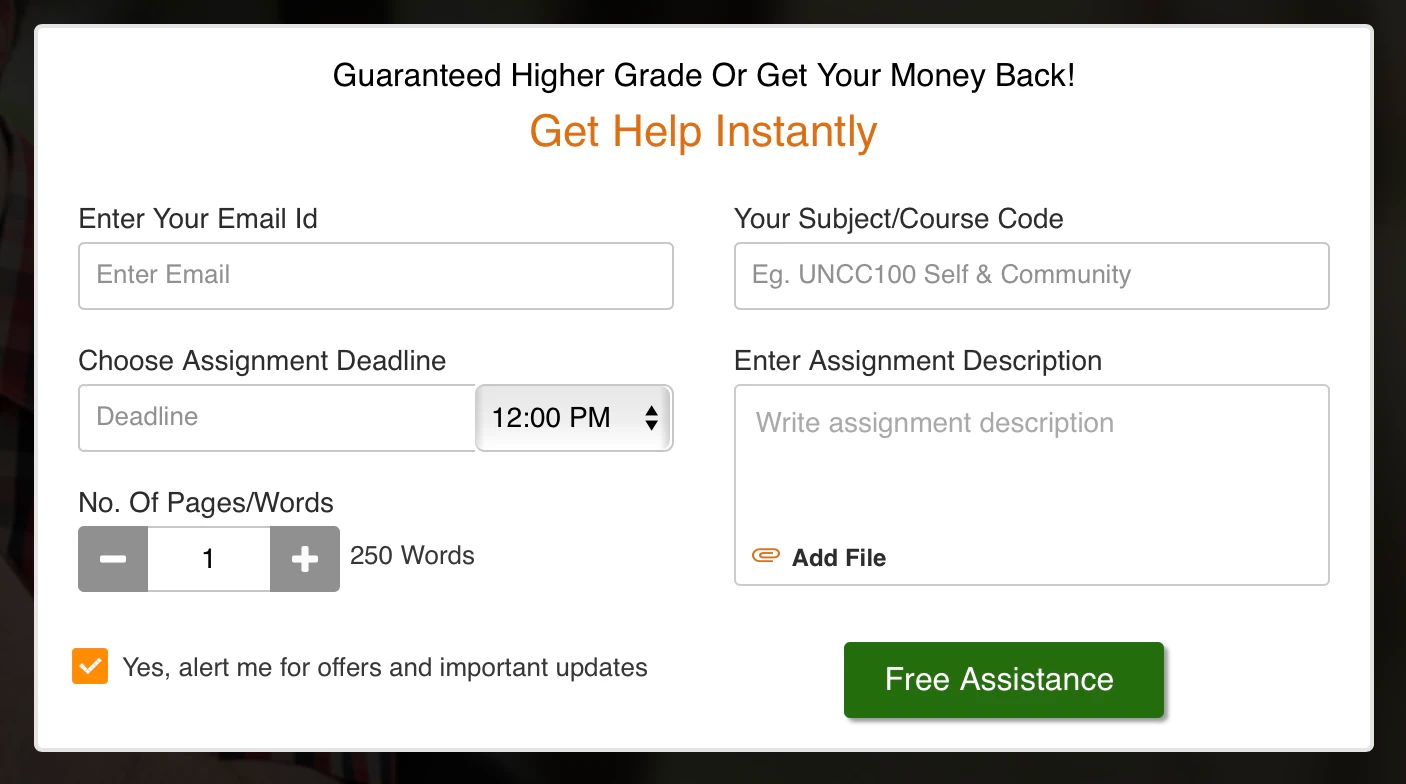1406x784 pixels.
Task: Click the Choose Assignment Deadline label
Action: 262,361
